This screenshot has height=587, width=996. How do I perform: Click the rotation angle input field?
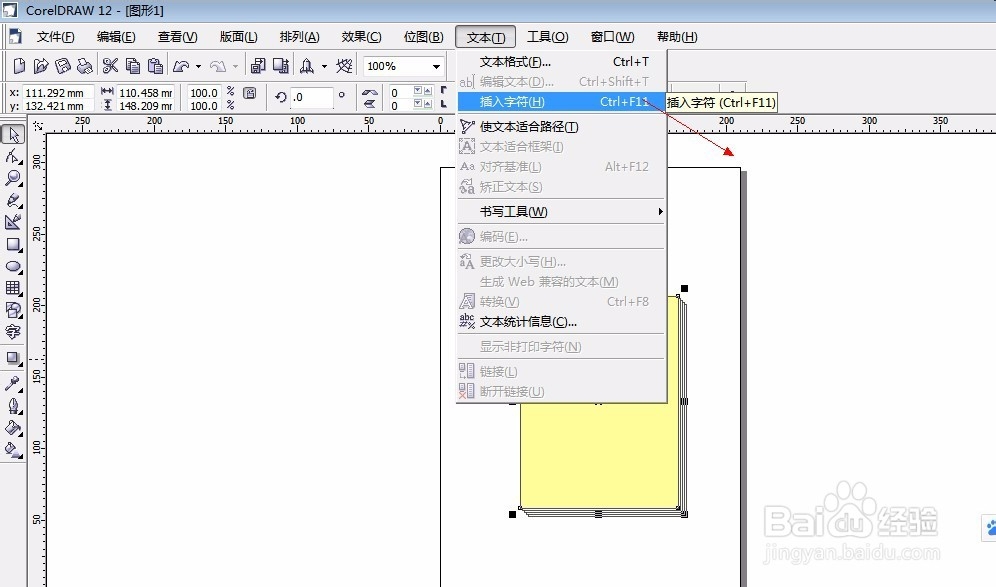coord(312,98)
